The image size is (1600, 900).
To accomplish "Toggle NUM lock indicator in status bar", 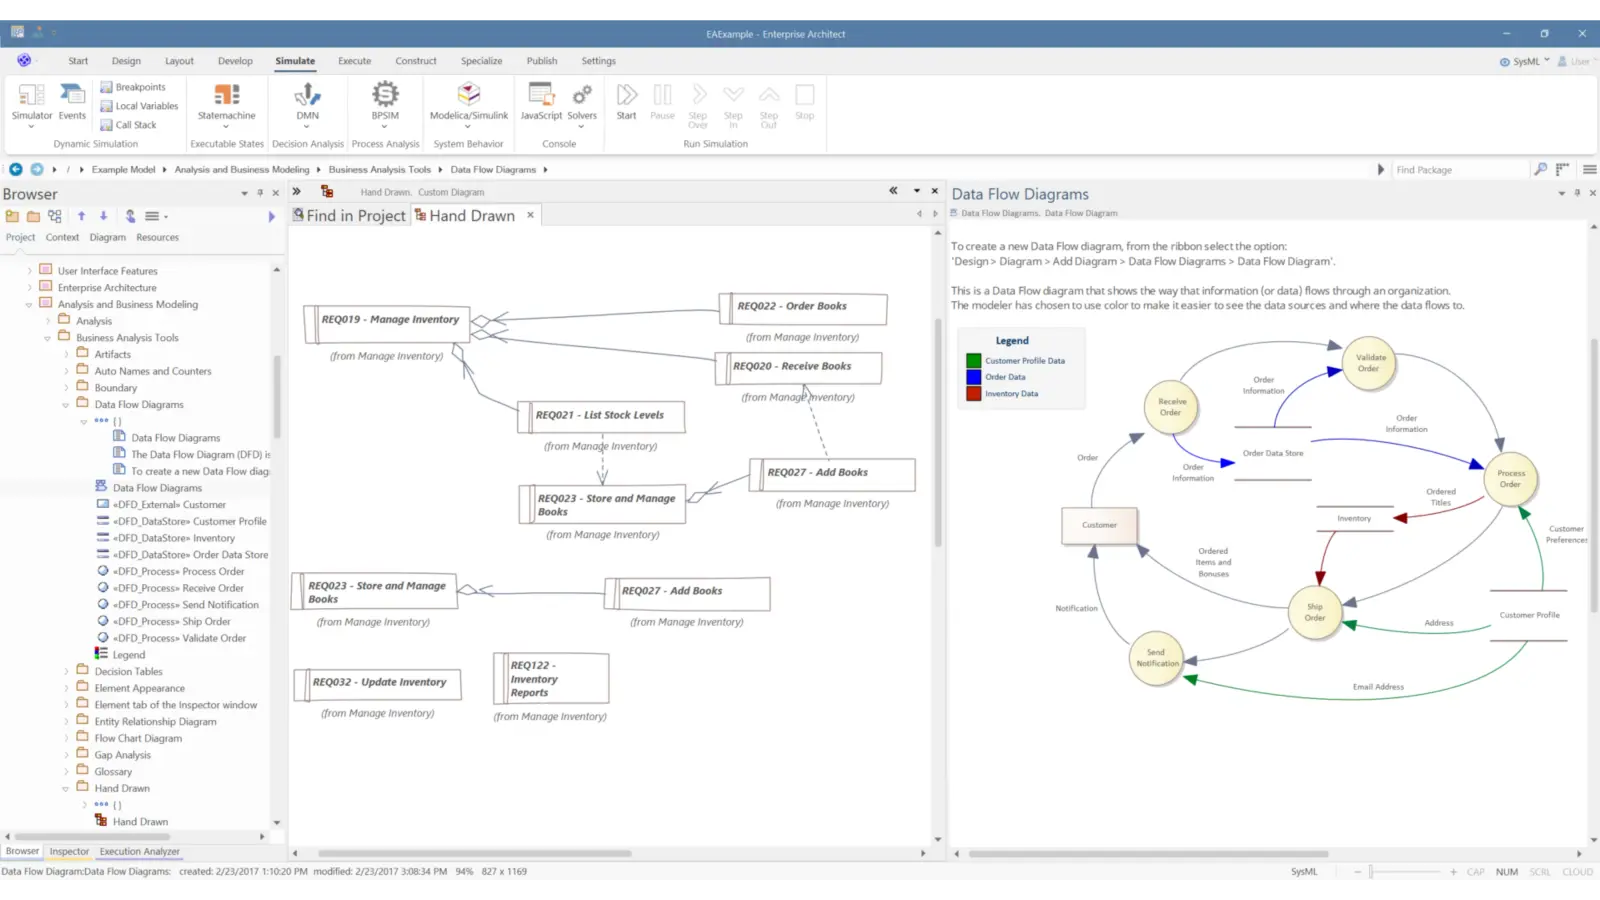I will 1506,871.
